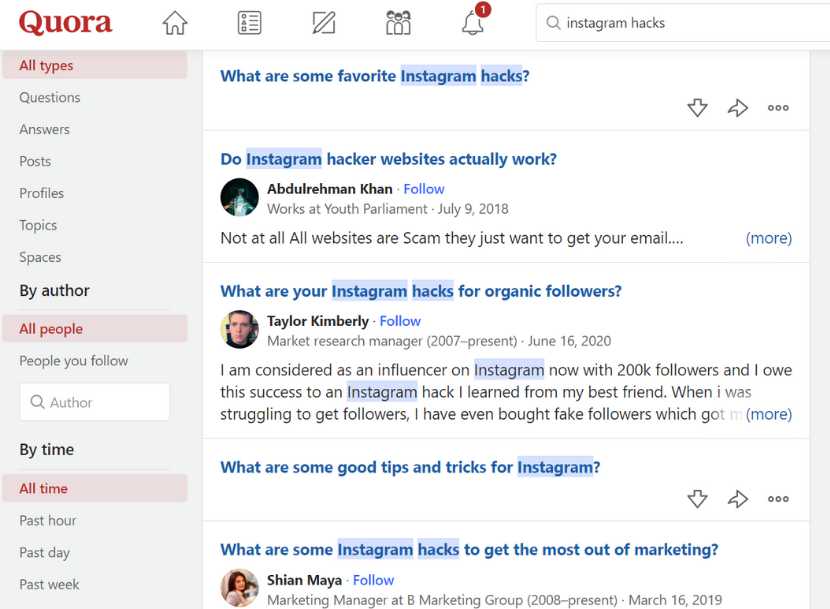Open 'Instagram hacks for organic followers' question
This screenshot has width=830, height=609.
(421, 291)
